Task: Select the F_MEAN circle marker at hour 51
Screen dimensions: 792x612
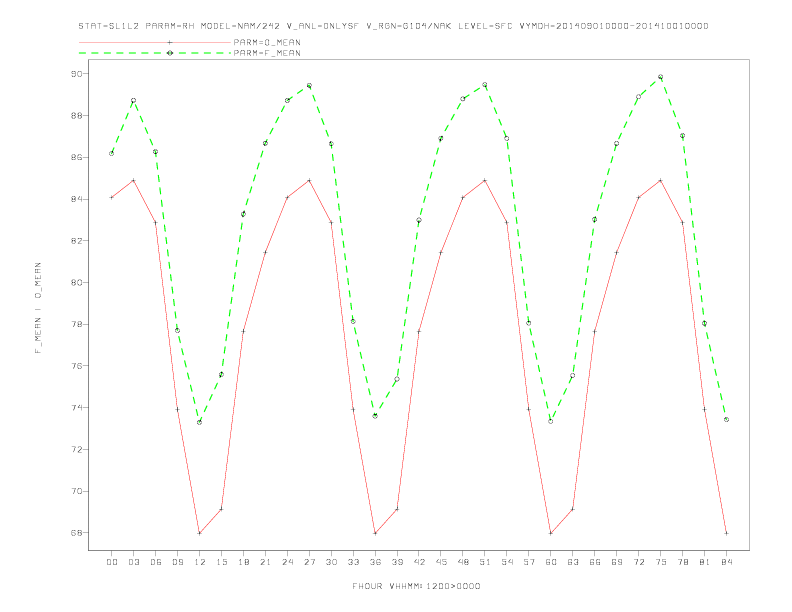Action: (x=485, y=85)
